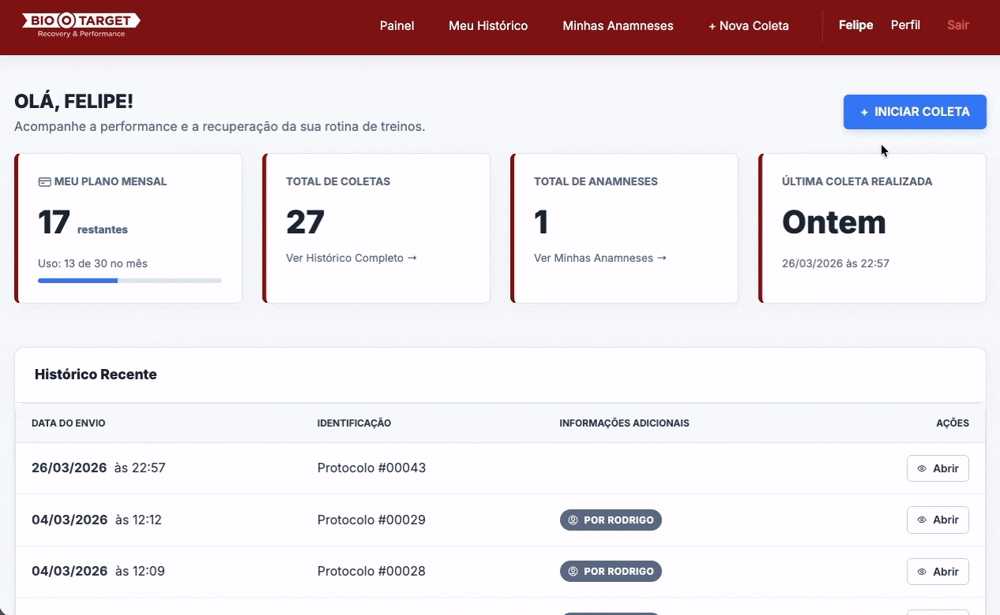Follow the Ver Histórico Completo link
1000x615 pixels.
coord(351,258)
